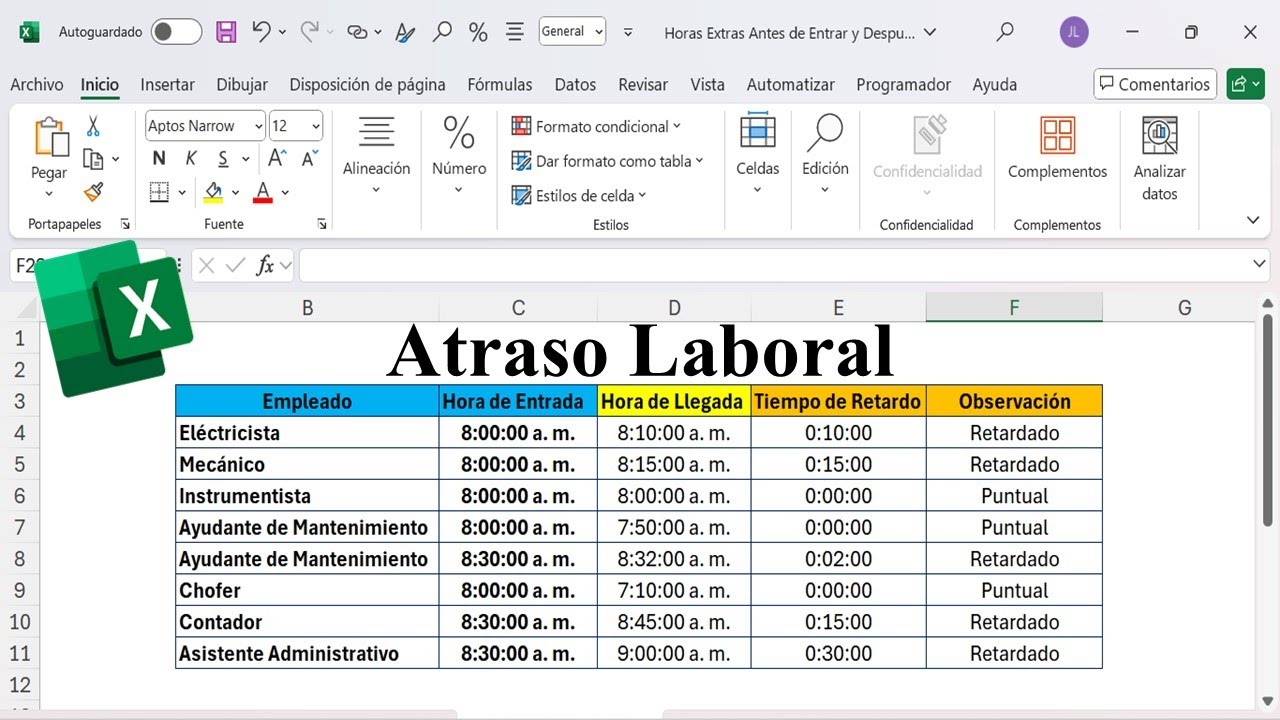Viewport: 1280px width, 720px height.
Task: Click the percent style icon in quick access toolbar
Action: pyautogui.click(x=478, y=32)
